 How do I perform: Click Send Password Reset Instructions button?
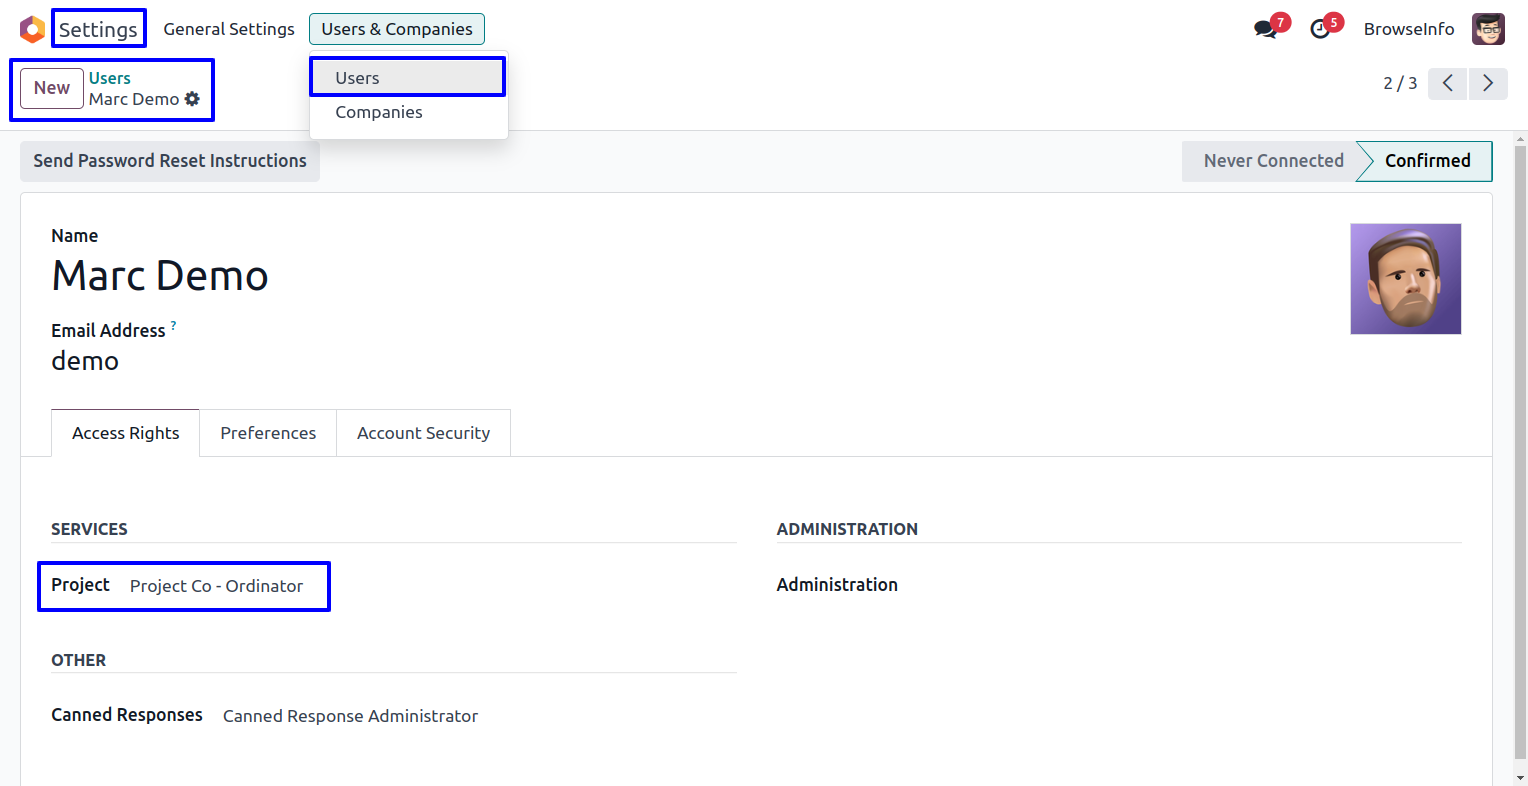(x=170, y=161)
